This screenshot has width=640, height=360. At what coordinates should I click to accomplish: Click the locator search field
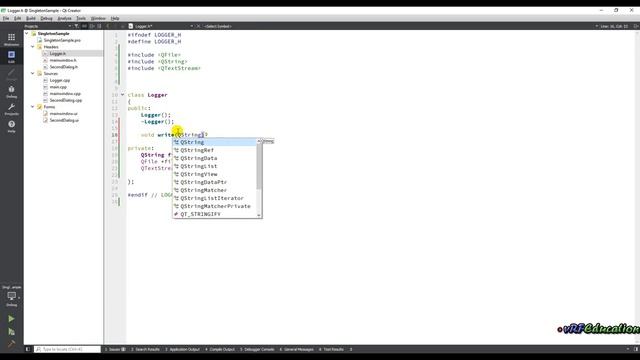[68, 349]
